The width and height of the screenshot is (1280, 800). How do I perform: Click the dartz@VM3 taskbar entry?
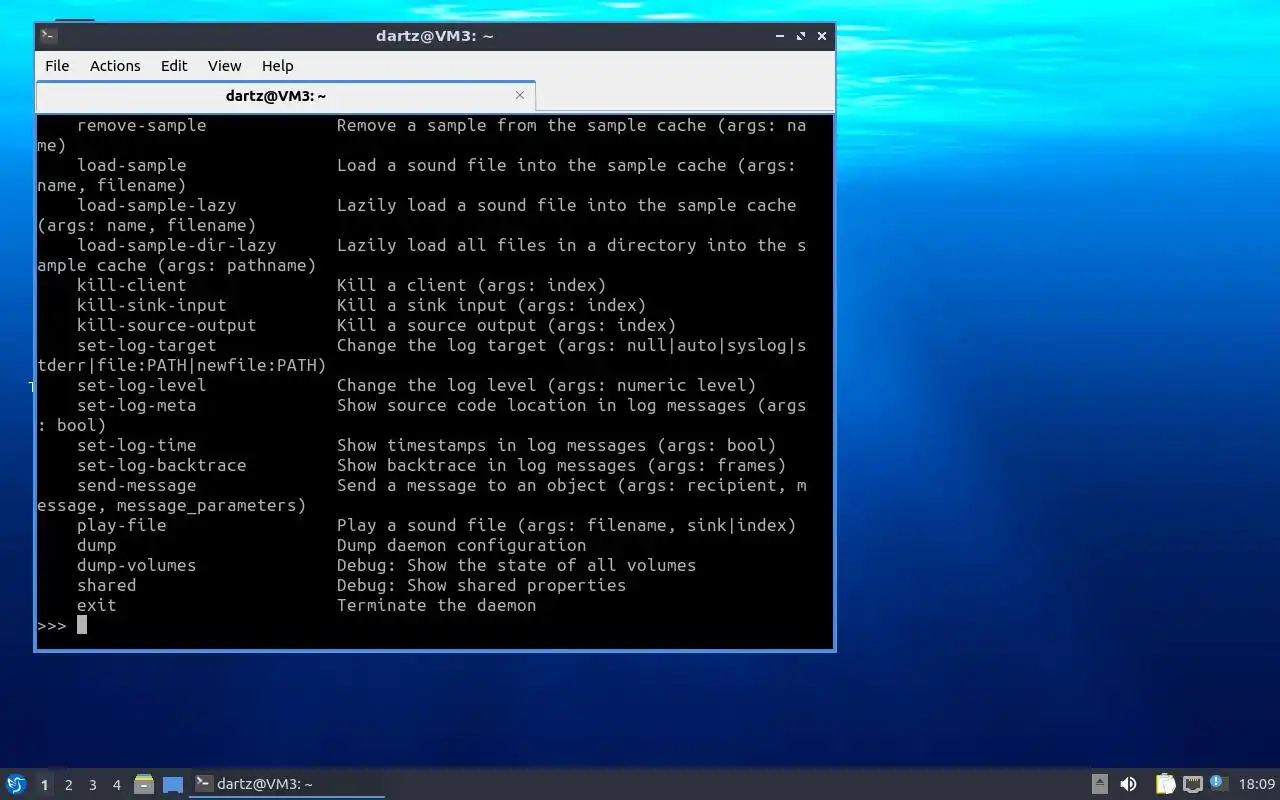coord(288,784)
